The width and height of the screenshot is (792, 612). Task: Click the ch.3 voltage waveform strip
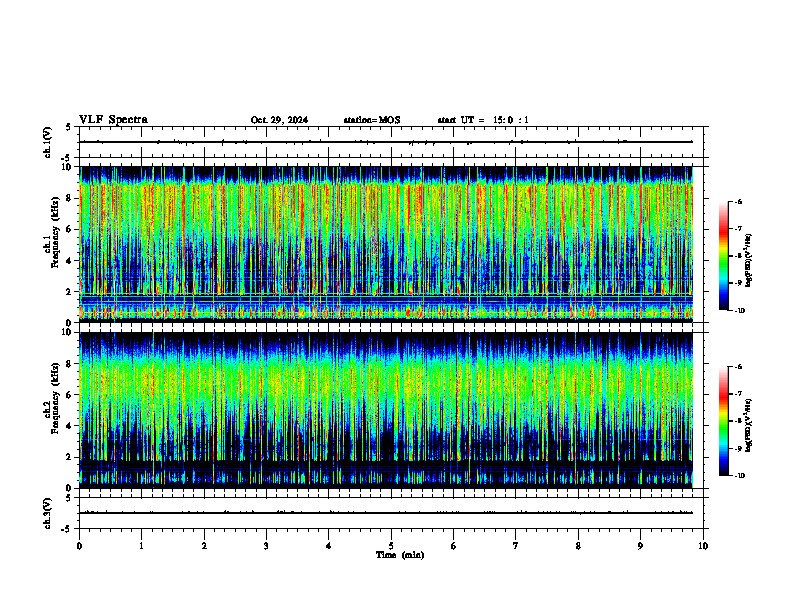point(393,513)
